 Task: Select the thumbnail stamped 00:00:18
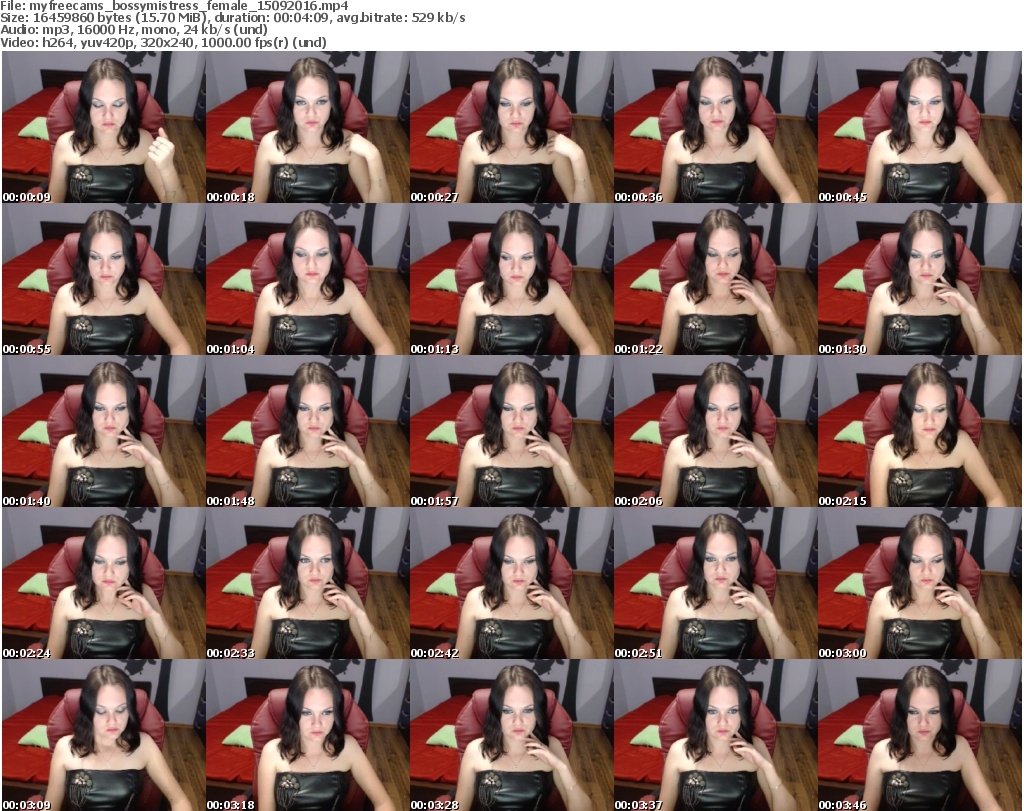coord(308,127)
